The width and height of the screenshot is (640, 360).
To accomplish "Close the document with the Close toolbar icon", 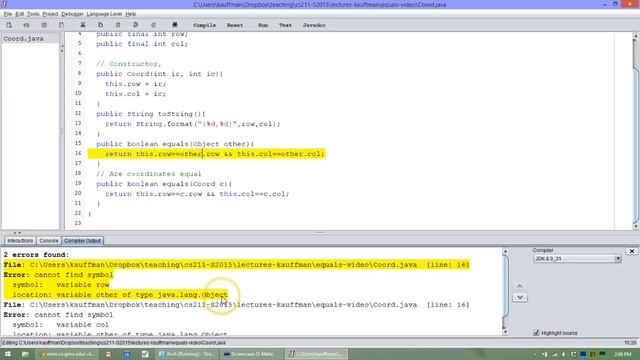I will coord(61,25).
